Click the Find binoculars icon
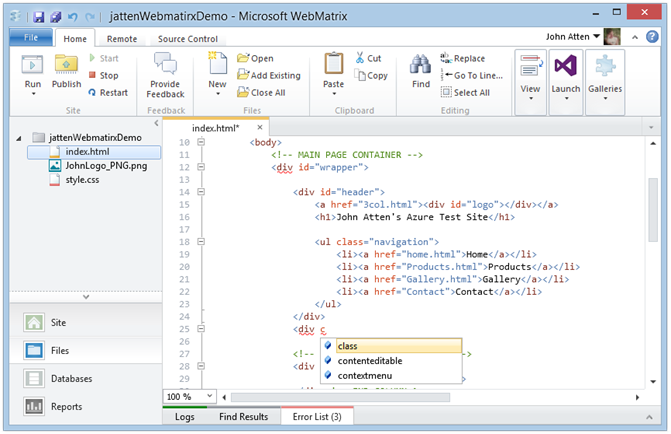671x434 pixels. point(421,64)
